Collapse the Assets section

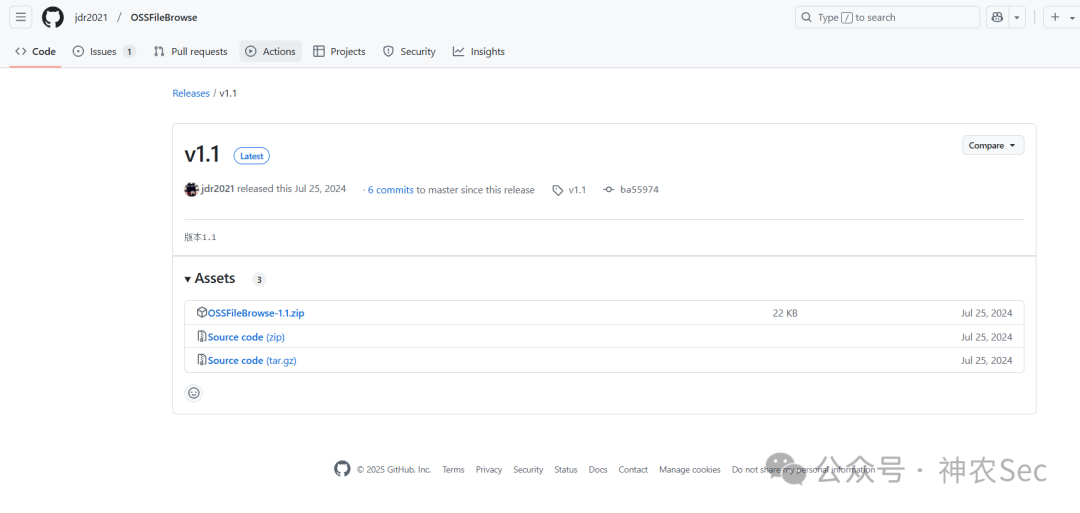point(209,279)
